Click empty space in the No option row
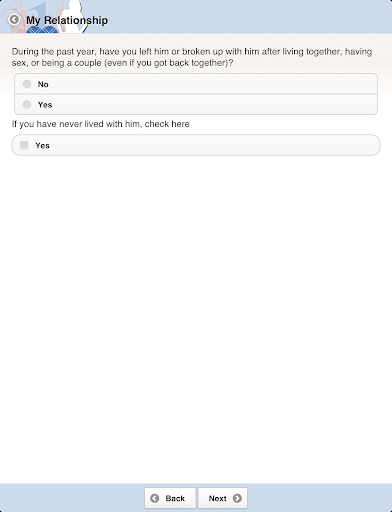The image size is (392, 512). point(213,84)
